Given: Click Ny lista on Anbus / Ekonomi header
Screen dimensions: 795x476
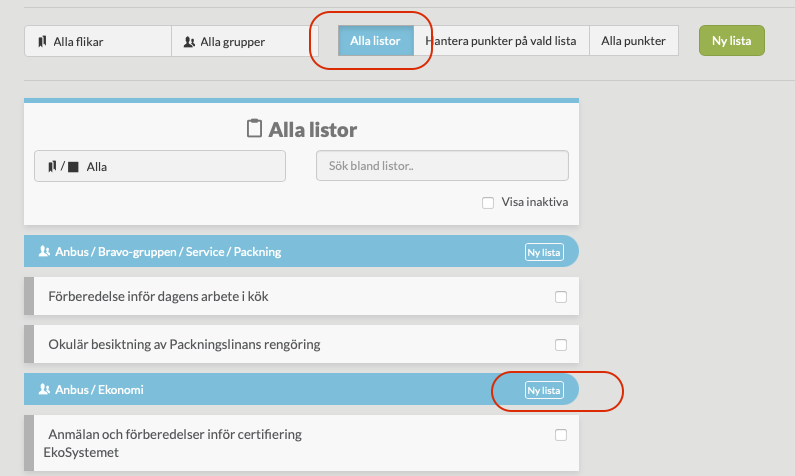Looking at the screenshot, I should (x=545, y=390).
